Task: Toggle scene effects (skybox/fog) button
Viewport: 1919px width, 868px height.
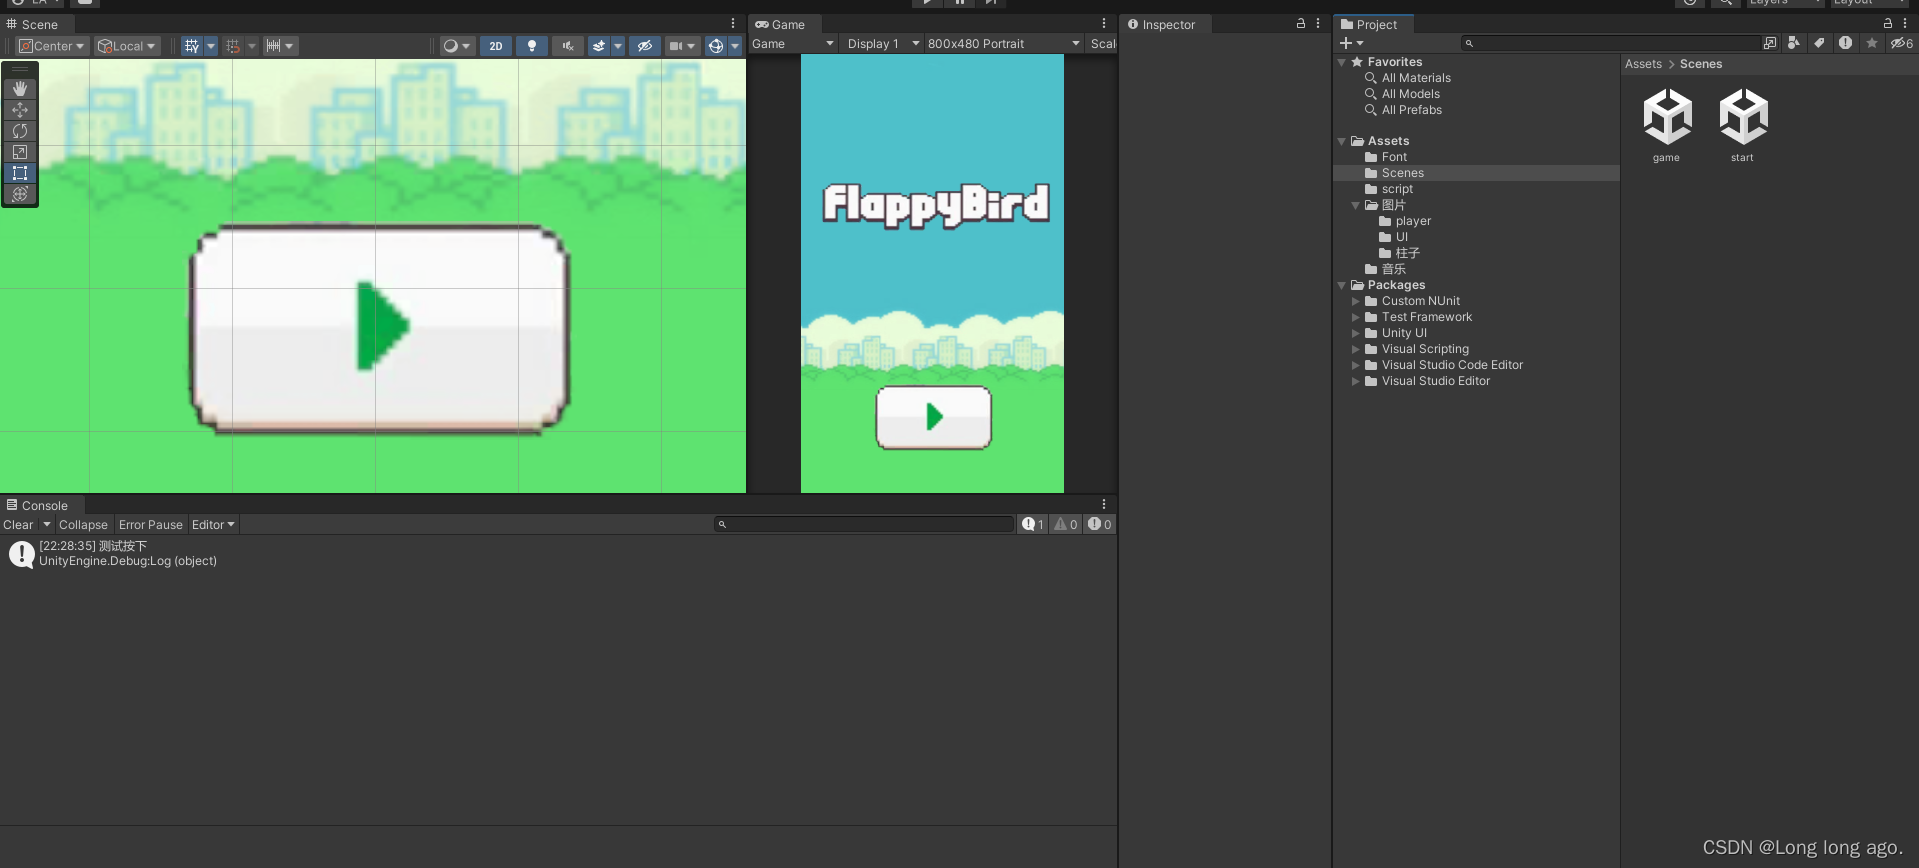Action: click(x=598, y=46)
